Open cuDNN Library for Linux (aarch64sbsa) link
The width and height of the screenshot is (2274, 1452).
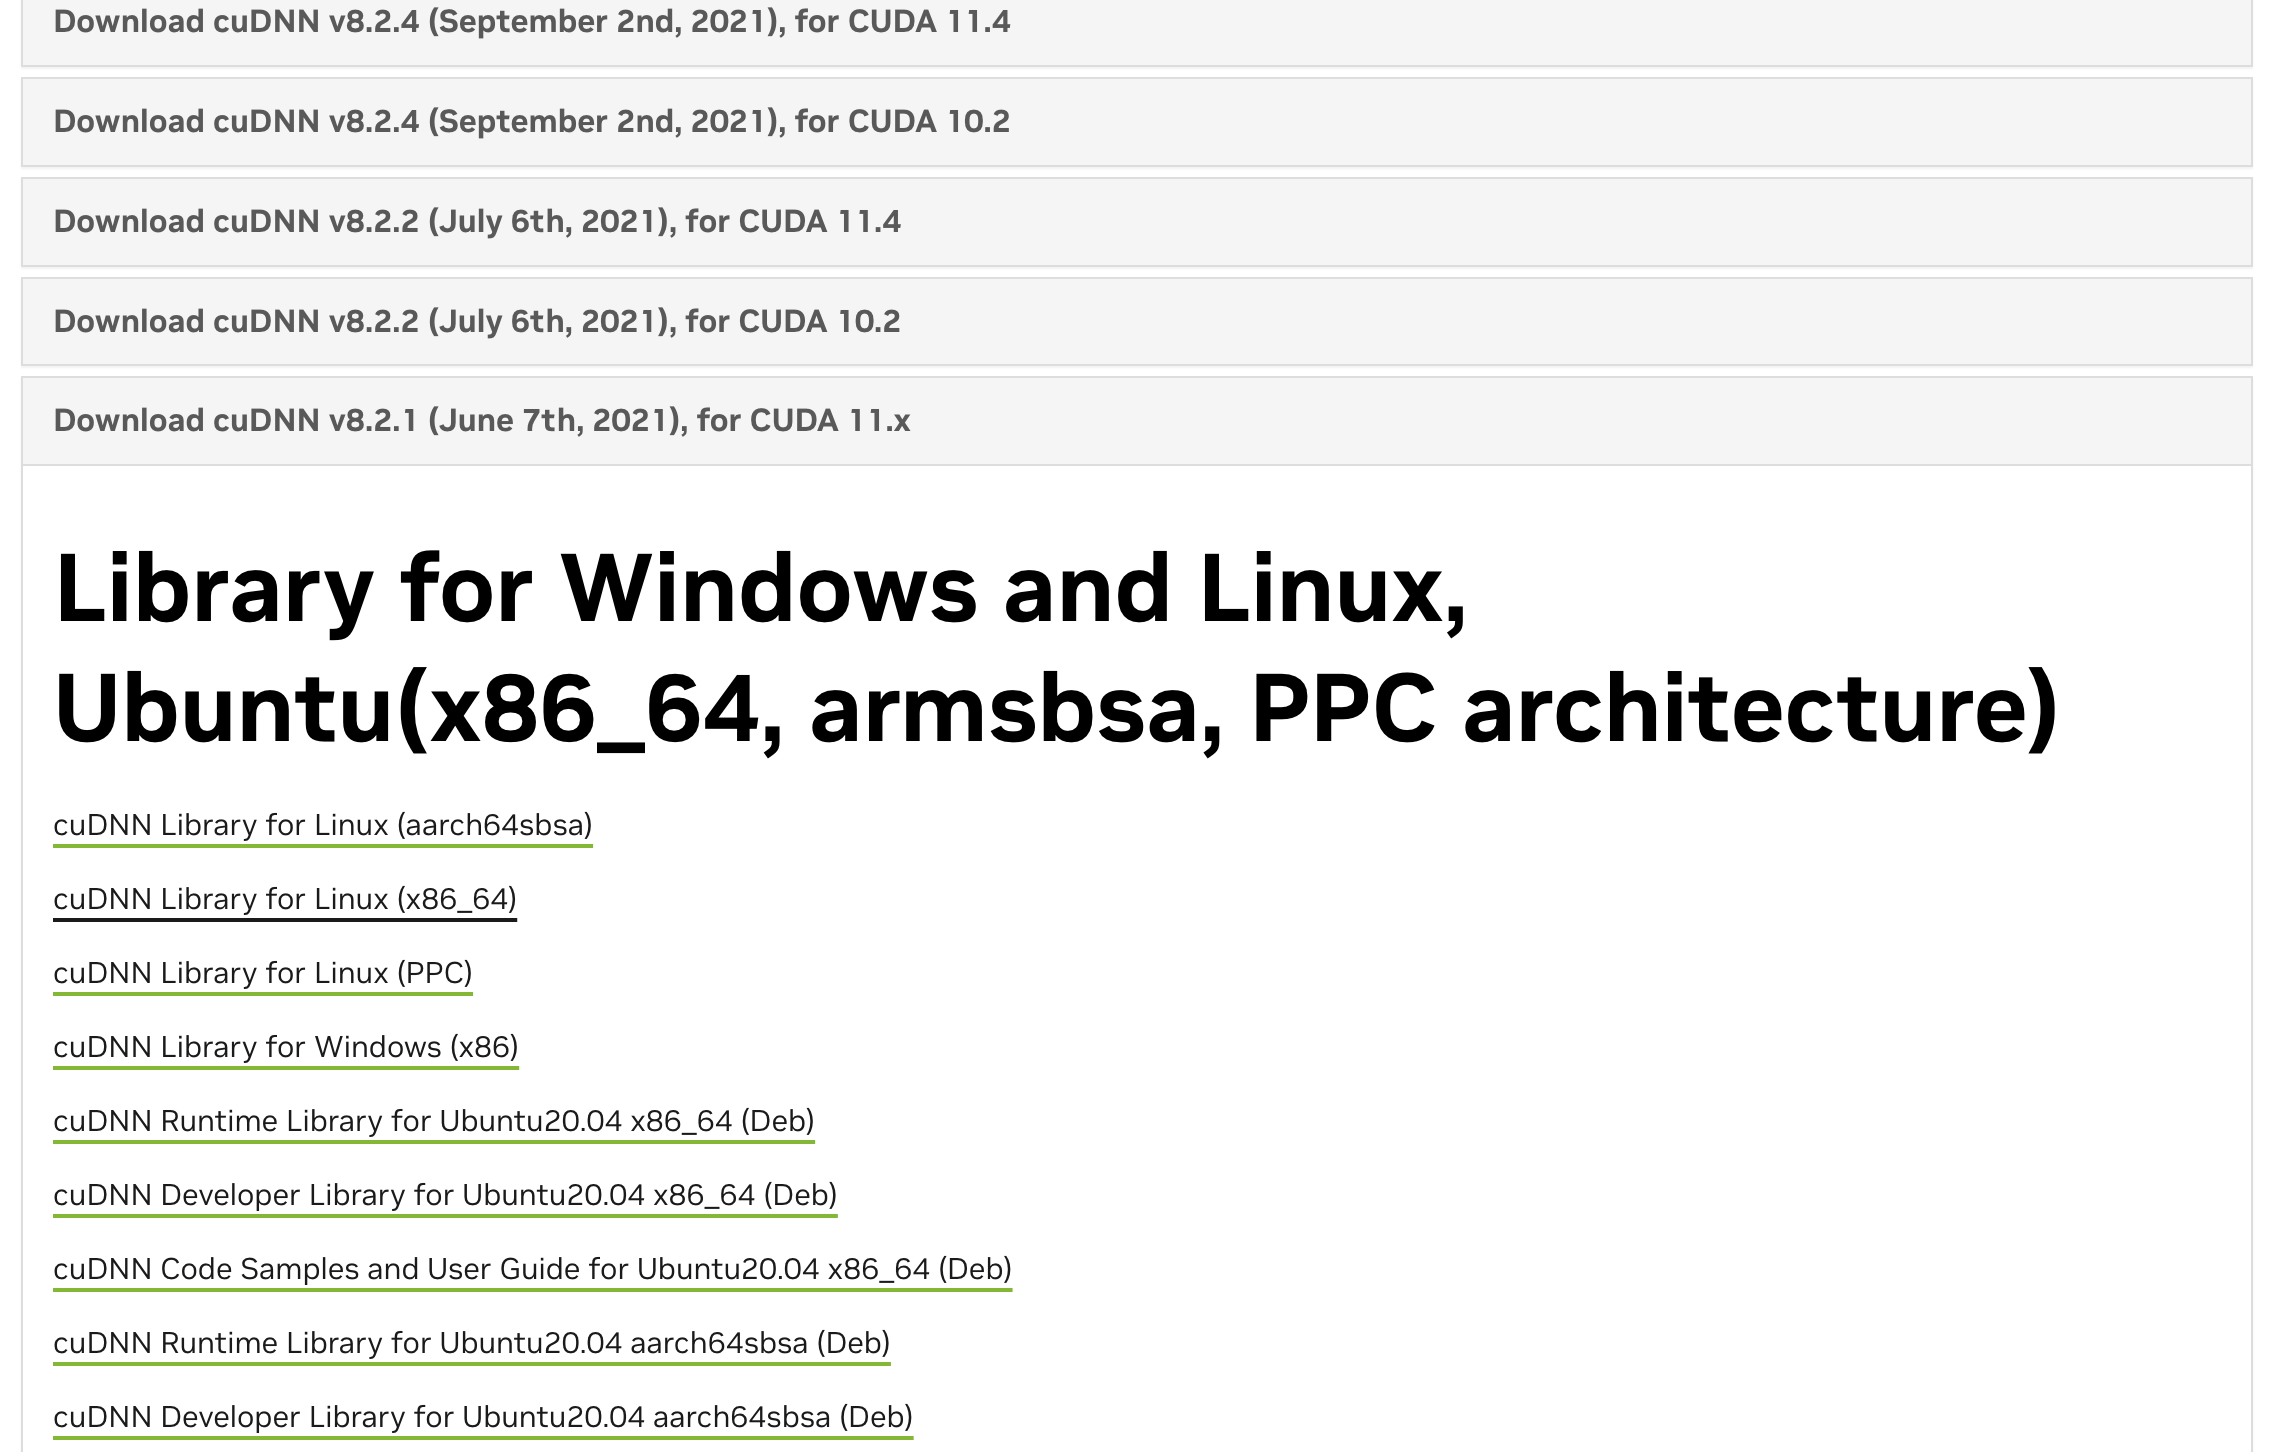pyautogui.click(x=323, y=826)
